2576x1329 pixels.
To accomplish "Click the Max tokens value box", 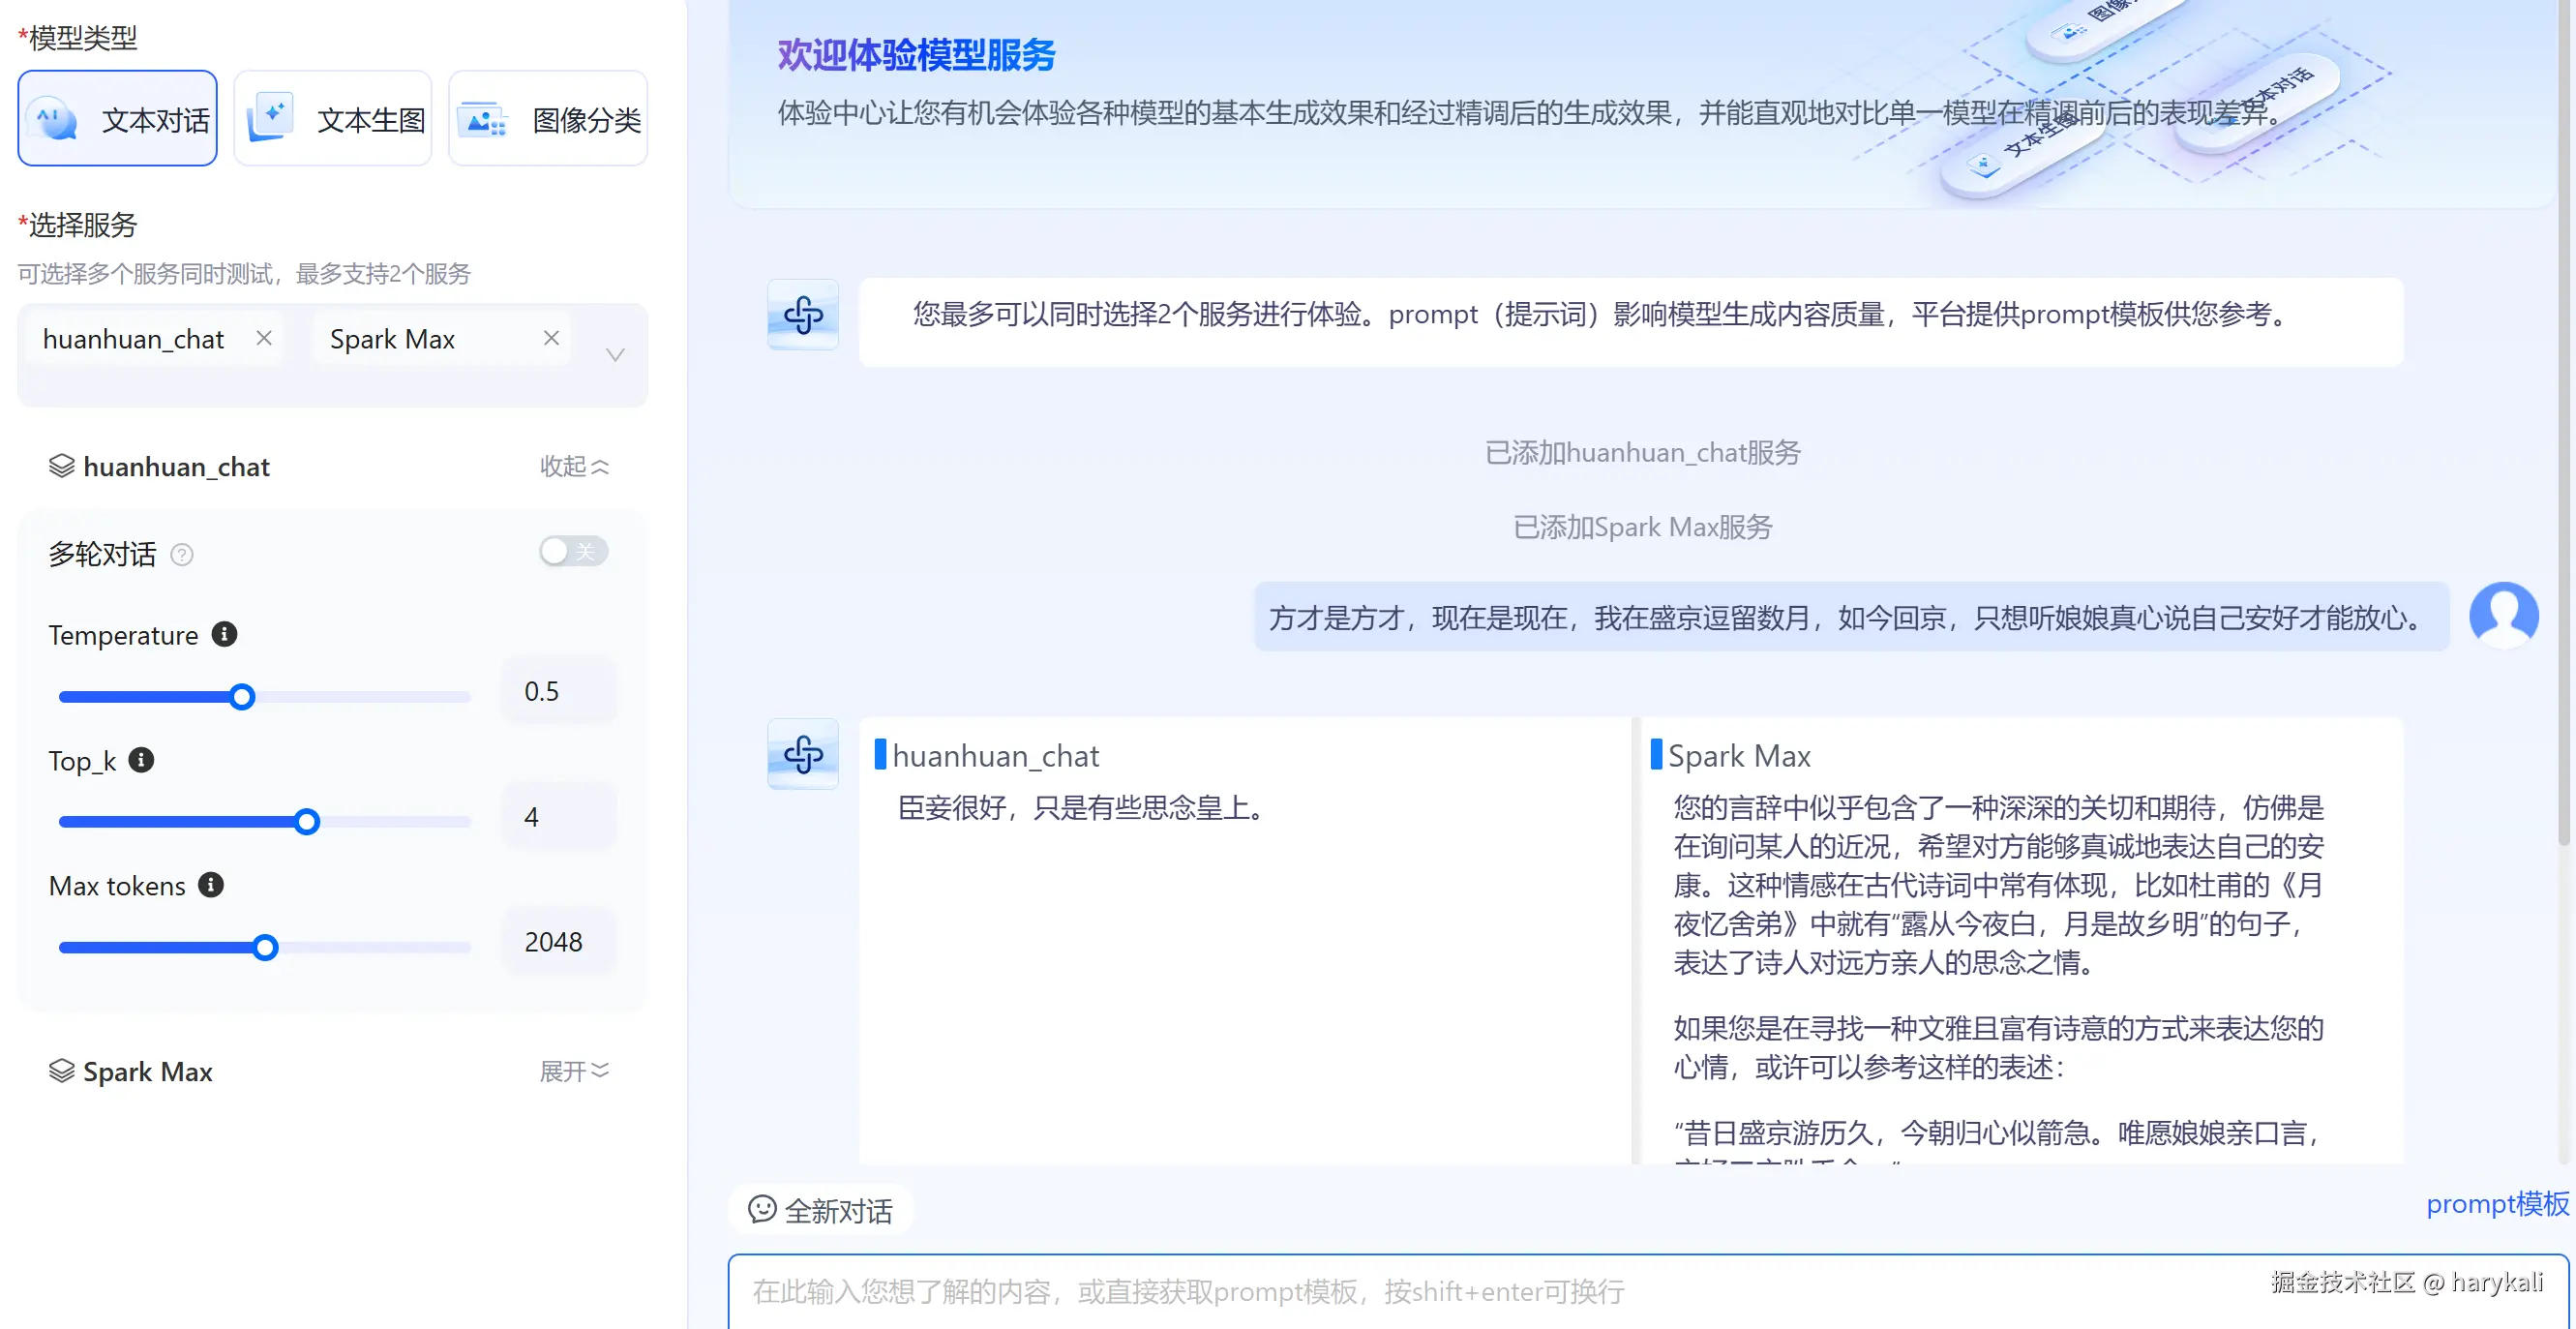I will (558, 942).
